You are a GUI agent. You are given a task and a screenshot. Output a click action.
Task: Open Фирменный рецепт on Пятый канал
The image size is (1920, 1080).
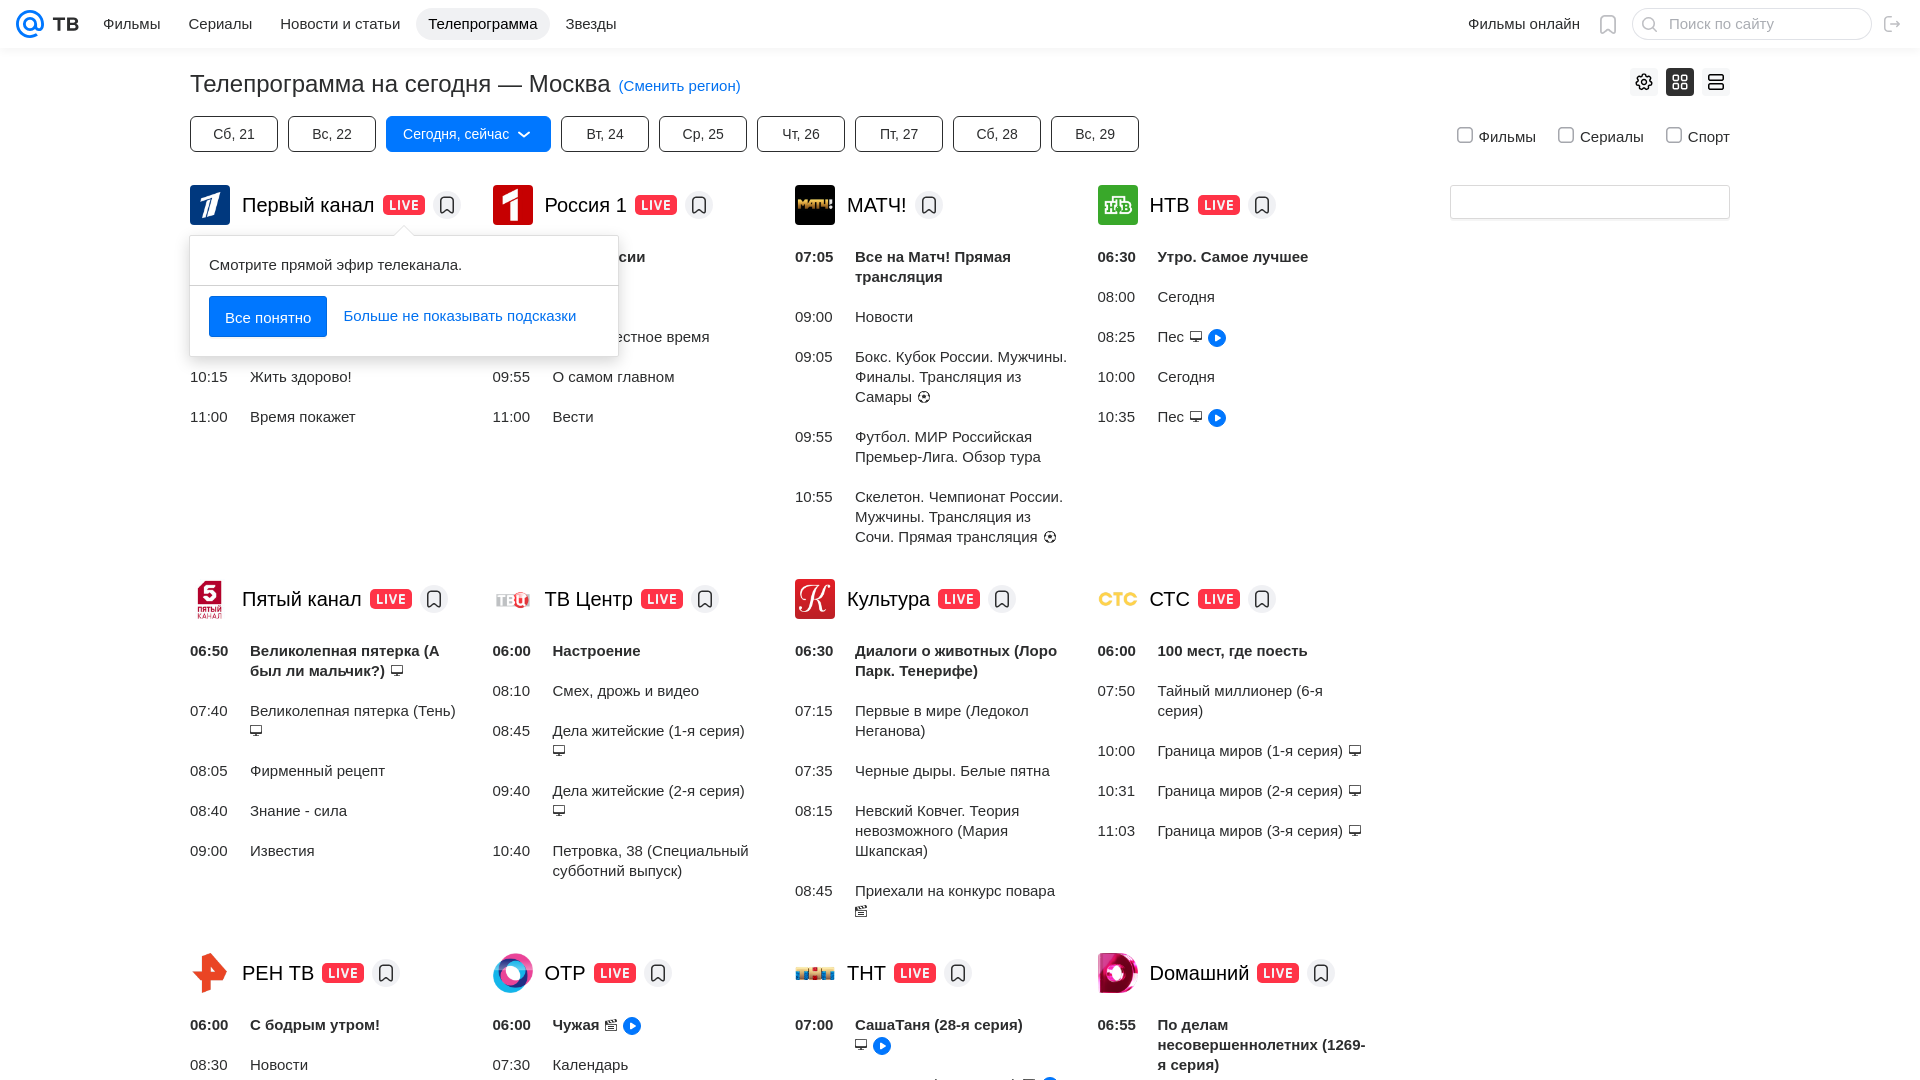(x=317, y=771)
